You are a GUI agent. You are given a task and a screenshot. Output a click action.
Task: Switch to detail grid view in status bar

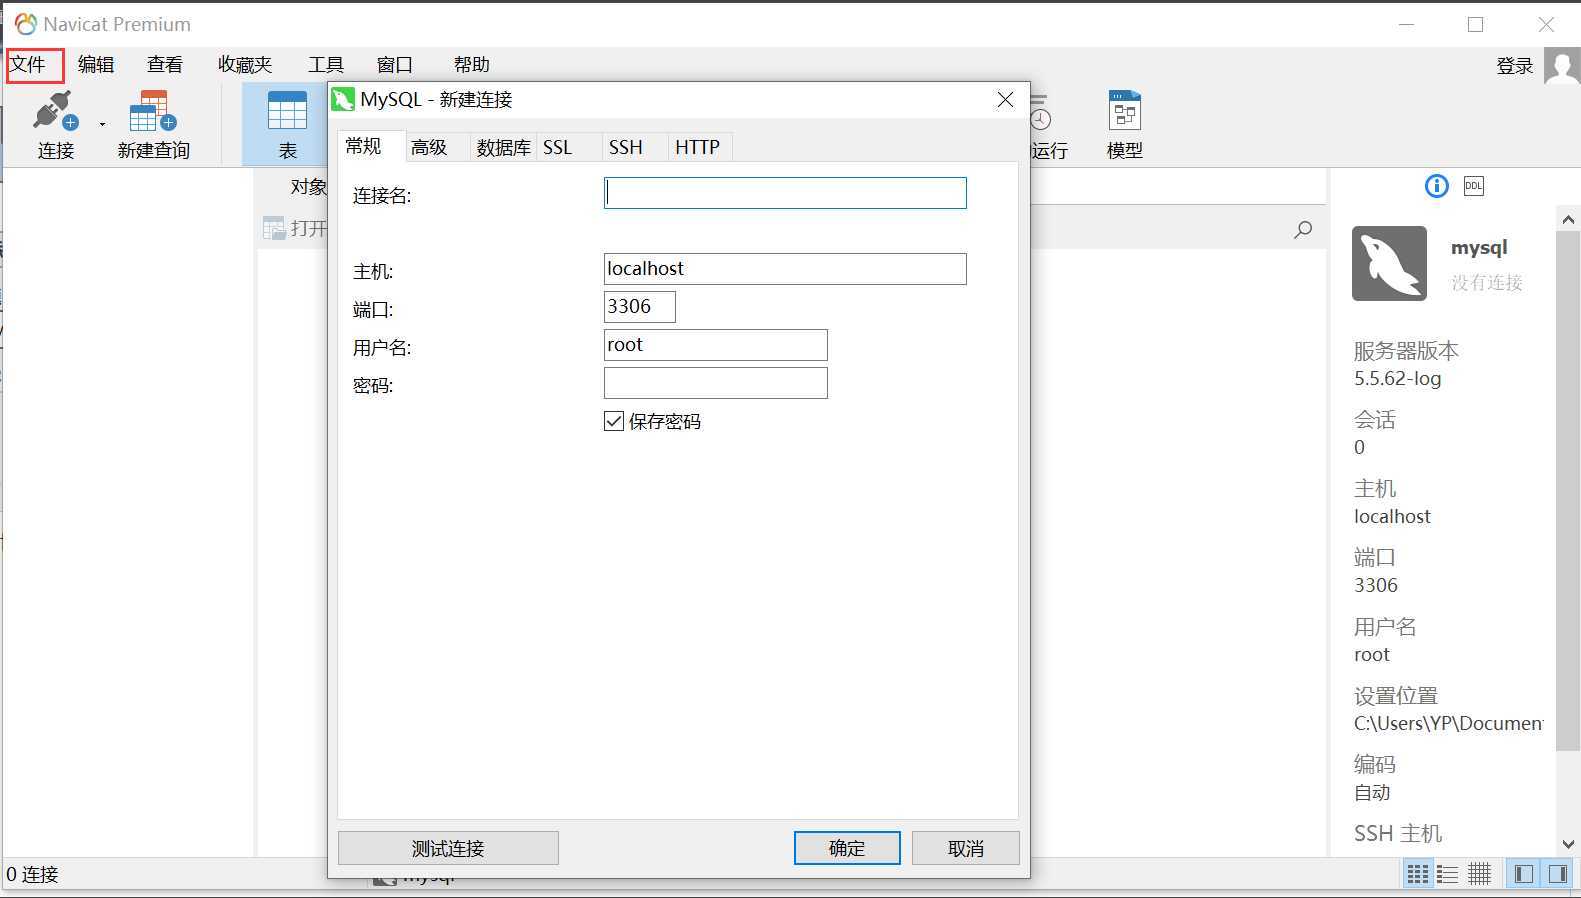1479,875
